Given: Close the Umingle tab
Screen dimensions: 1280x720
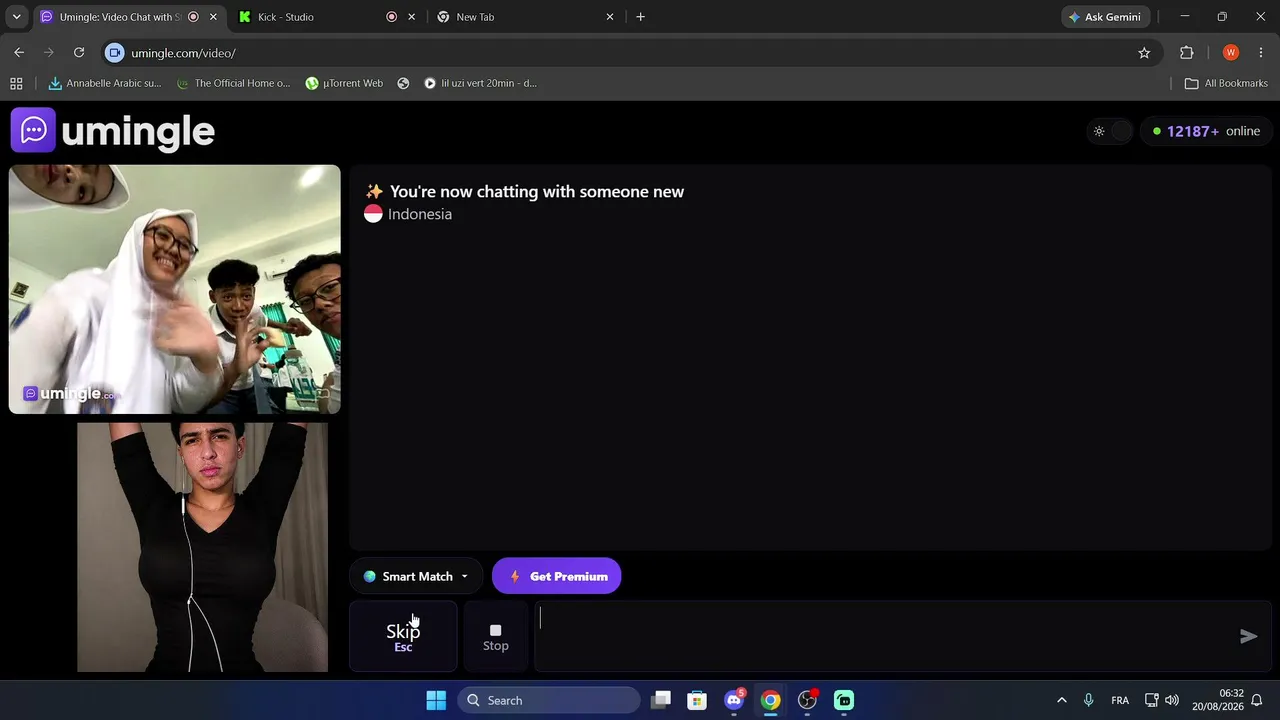Looking at the screenshot, I should tap(213, 17).
